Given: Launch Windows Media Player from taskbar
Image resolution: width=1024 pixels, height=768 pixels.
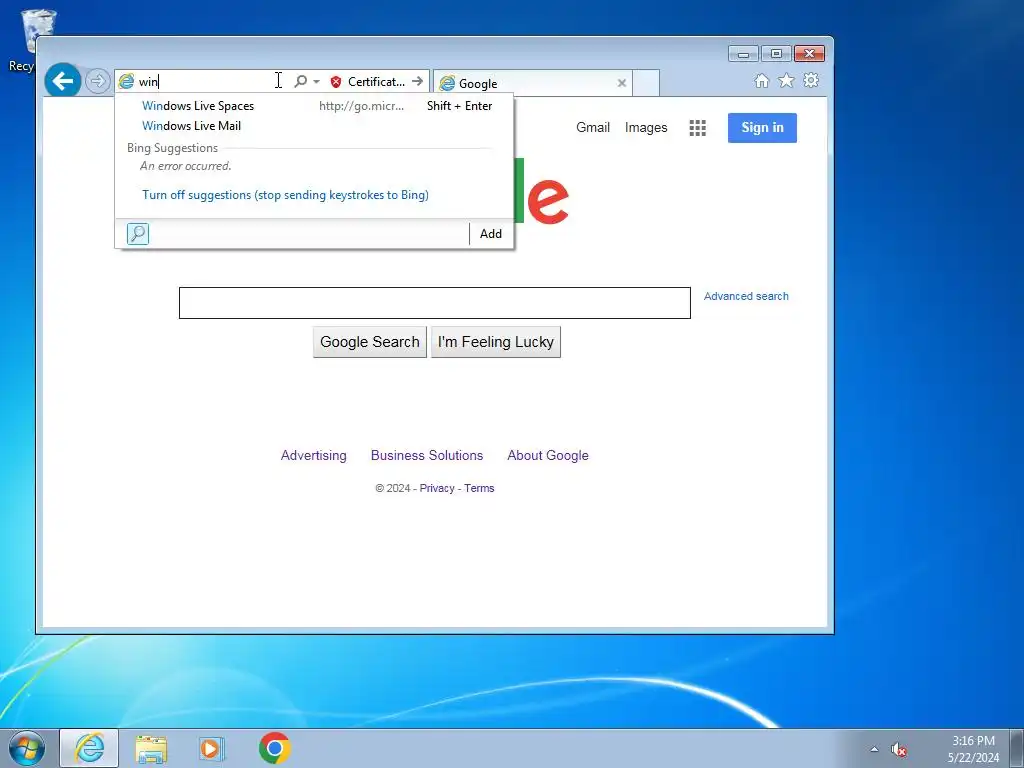Looking at the screenshot, I should pyautogui.click(x=211, y=748).
